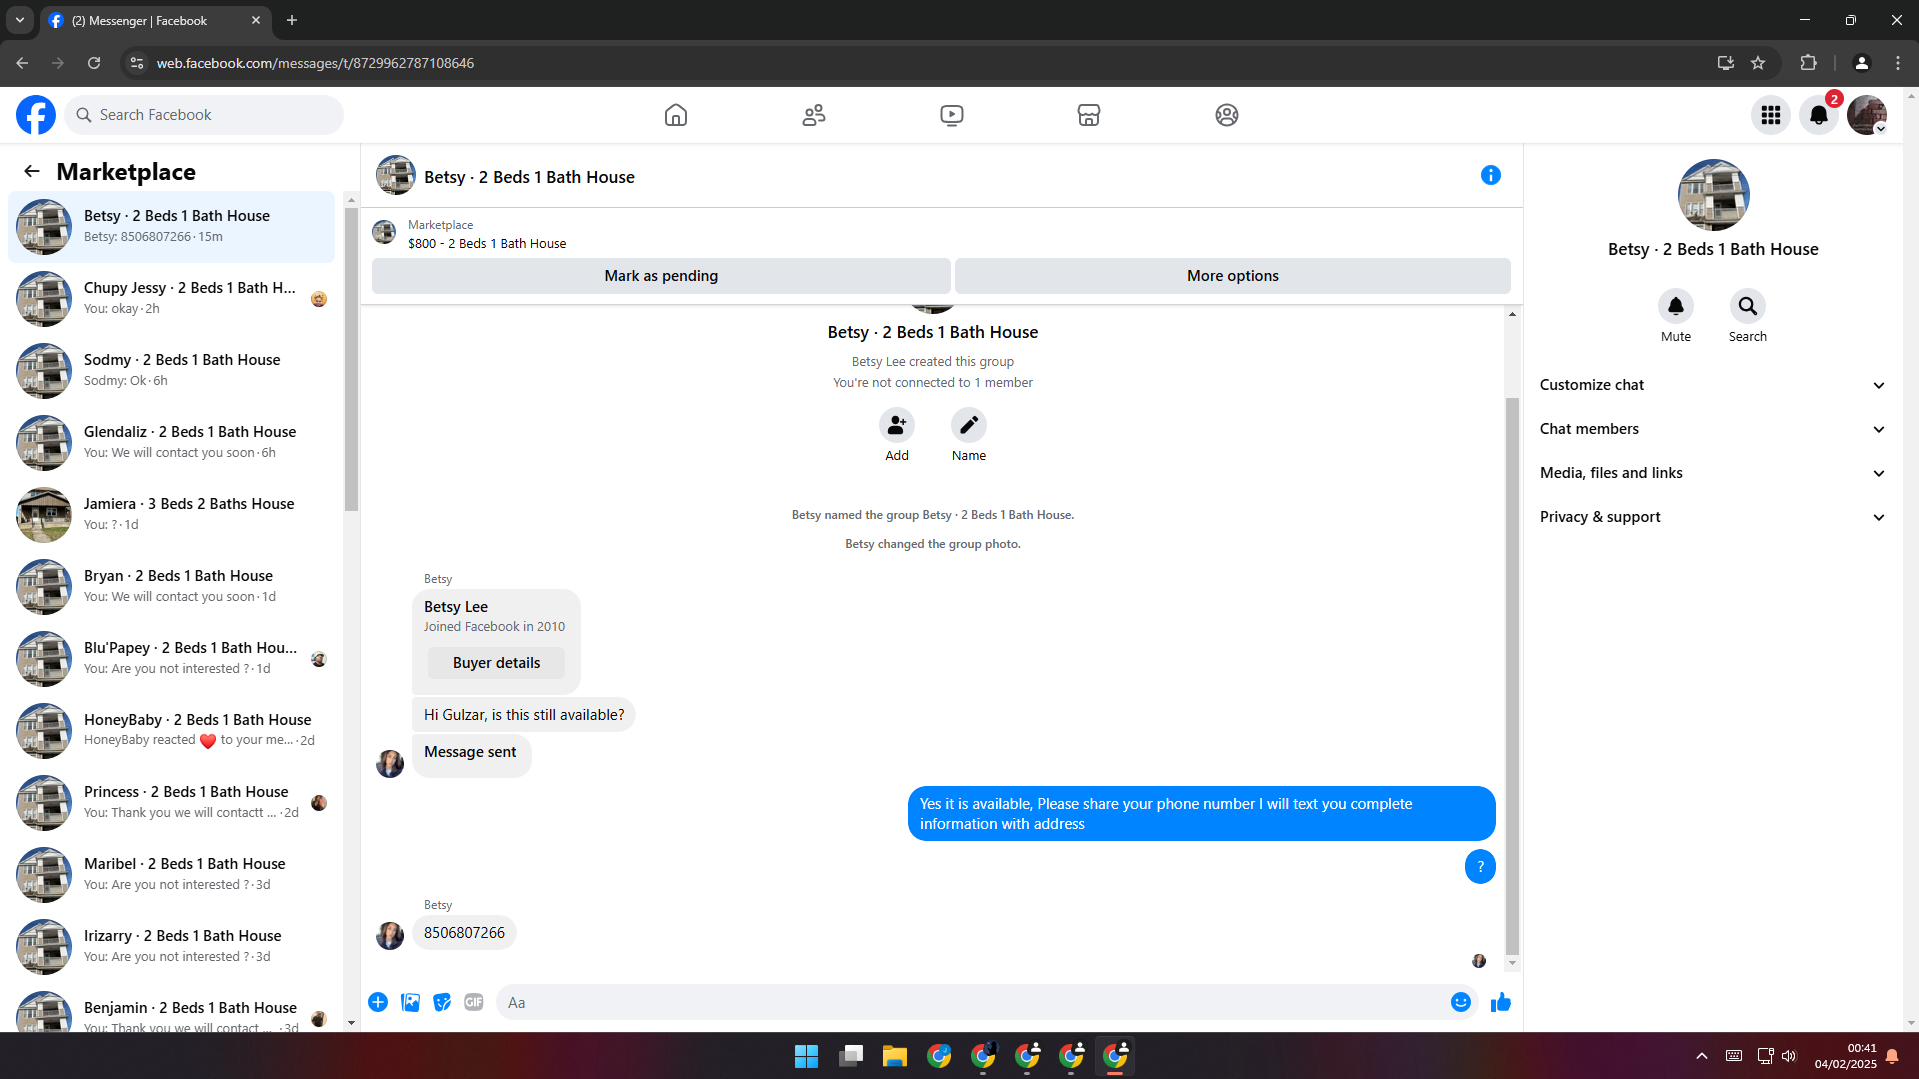1919x1079 pixels.
Task: Click More options button
Action: (1232, 276)
